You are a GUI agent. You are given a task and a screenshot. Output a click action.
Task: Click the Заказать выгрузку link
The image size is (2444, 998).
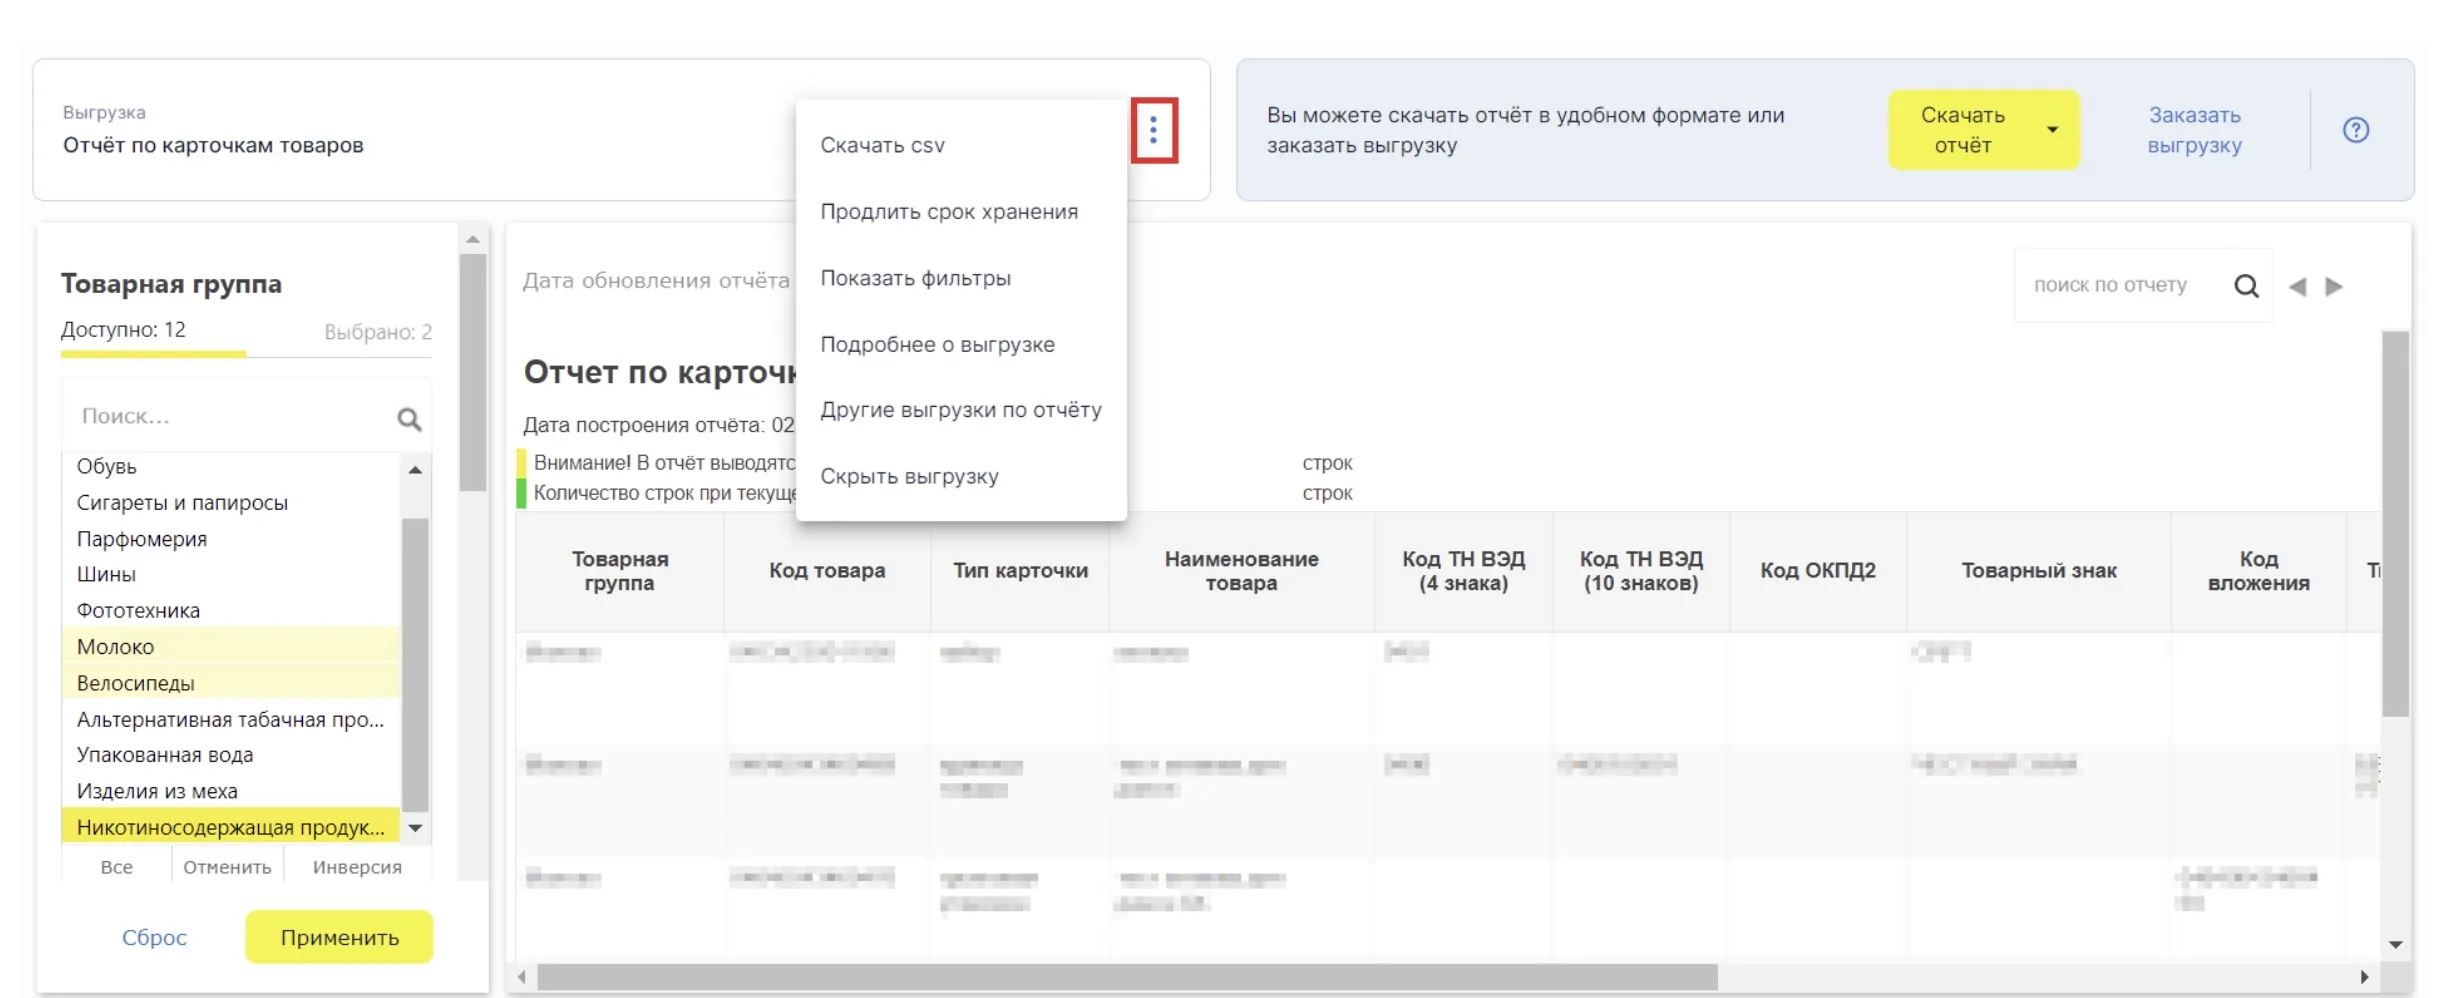2194,130
